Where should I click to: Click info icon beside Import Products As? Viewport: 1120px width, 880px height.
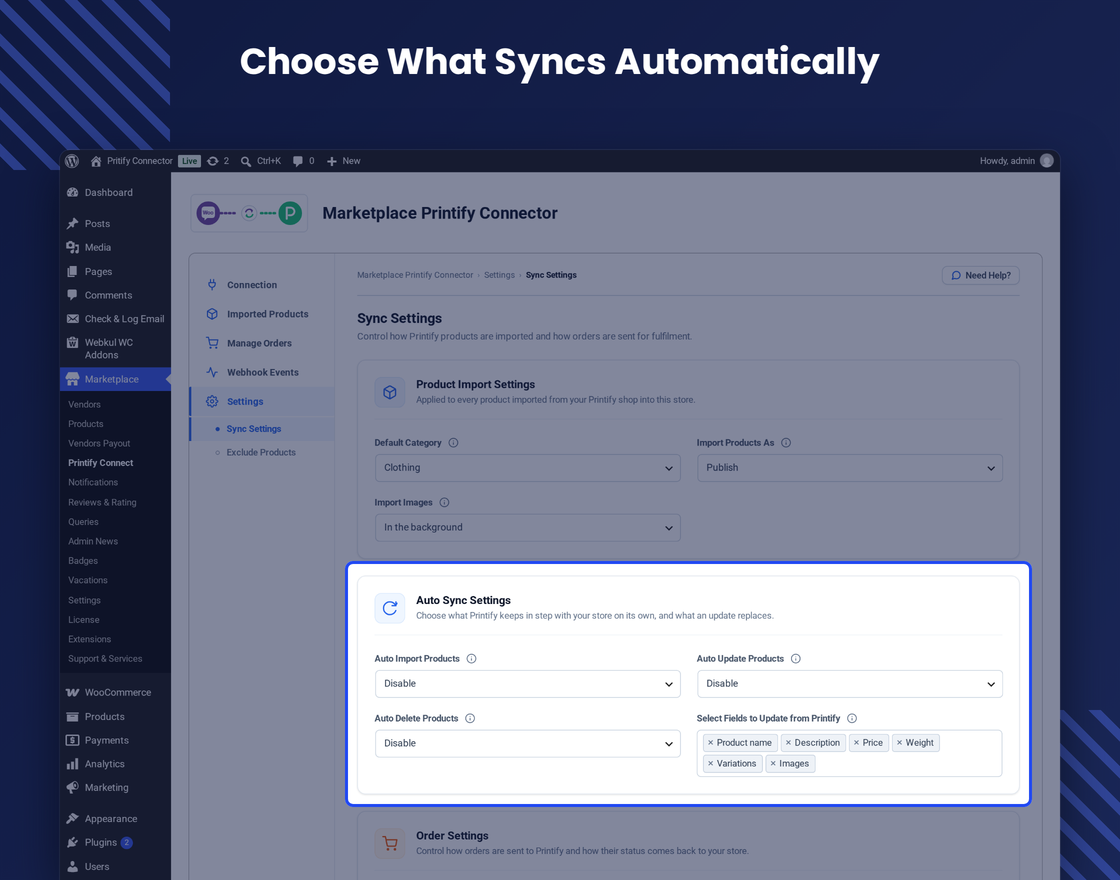click(786, 443)
